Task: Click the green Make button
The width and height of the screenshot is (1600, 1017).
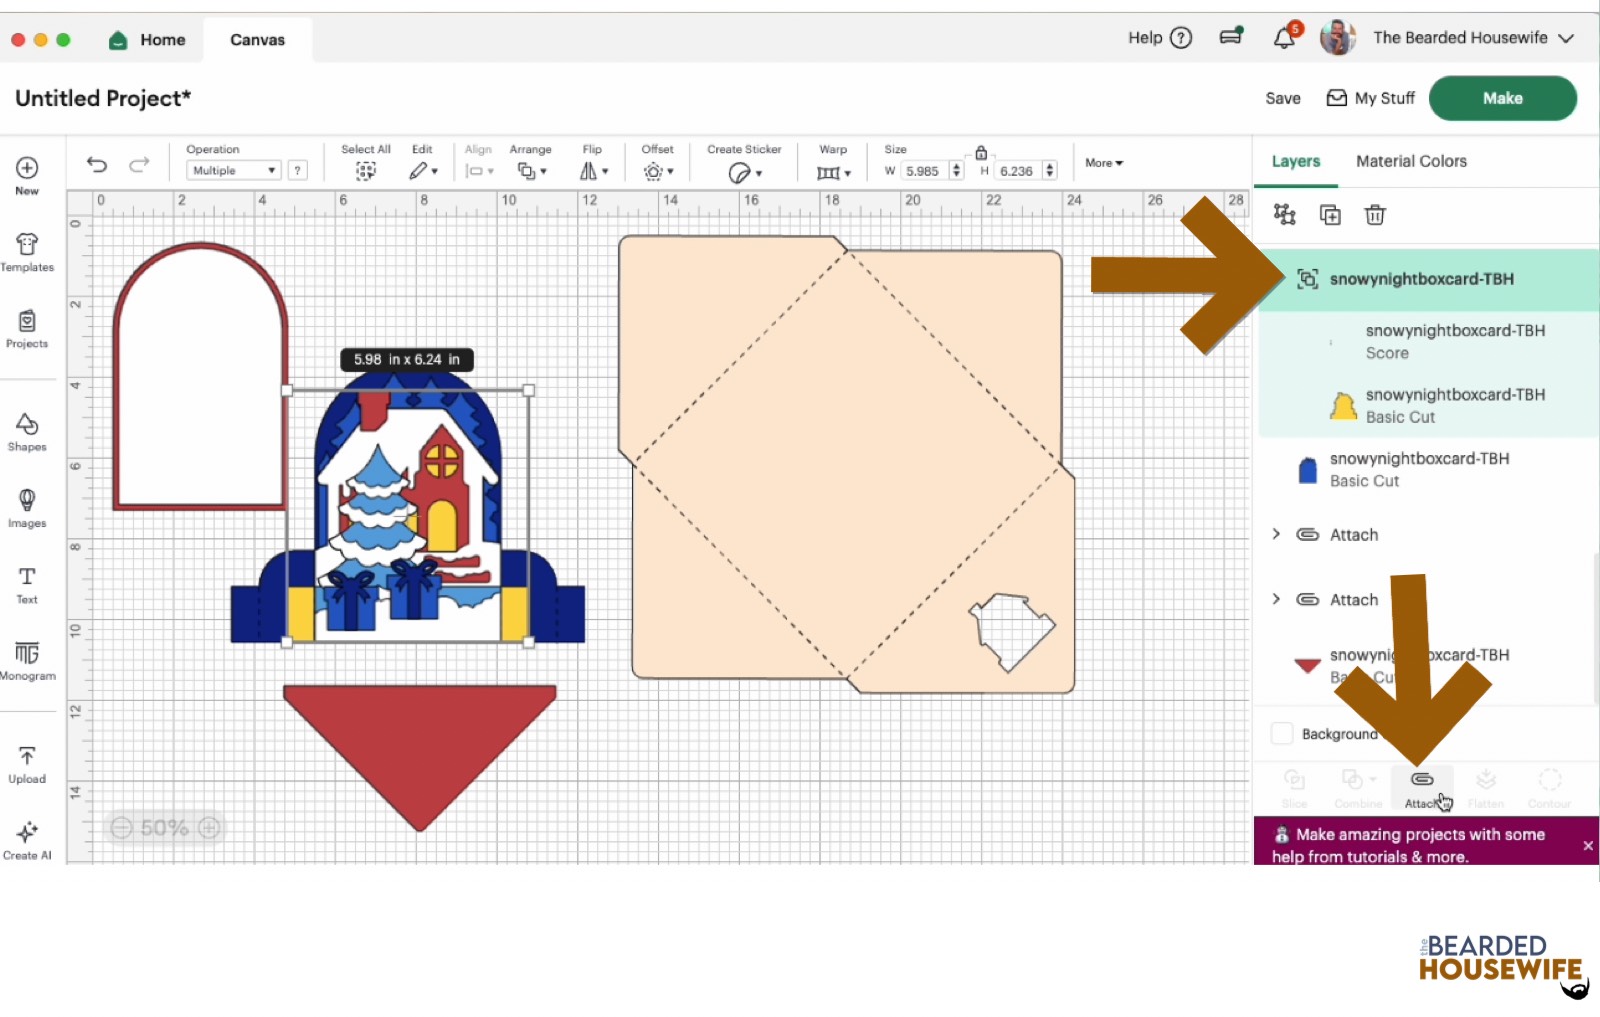Action: pyautogui.click(x=1502, y=98)
